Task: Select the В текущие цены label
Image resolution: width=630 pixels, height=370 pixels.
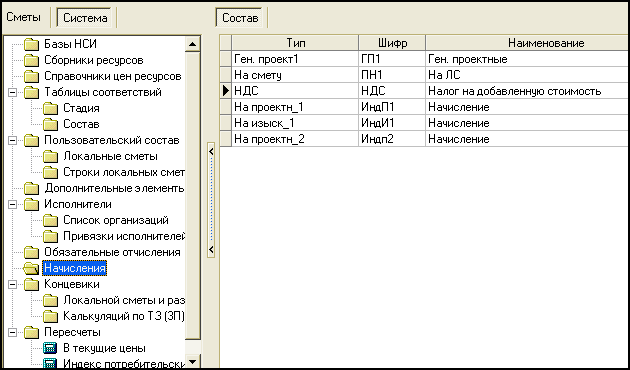Action: coord(104,348)
